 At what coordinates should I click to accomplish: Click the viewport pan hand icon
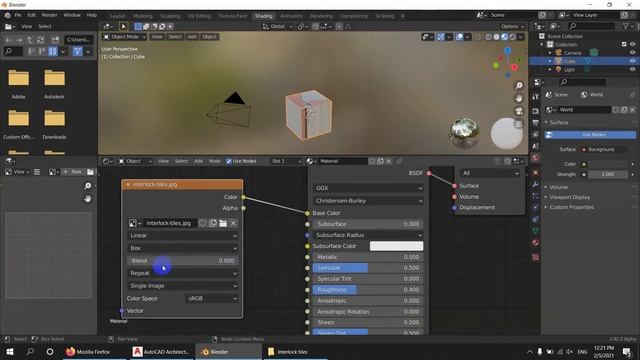519,98
